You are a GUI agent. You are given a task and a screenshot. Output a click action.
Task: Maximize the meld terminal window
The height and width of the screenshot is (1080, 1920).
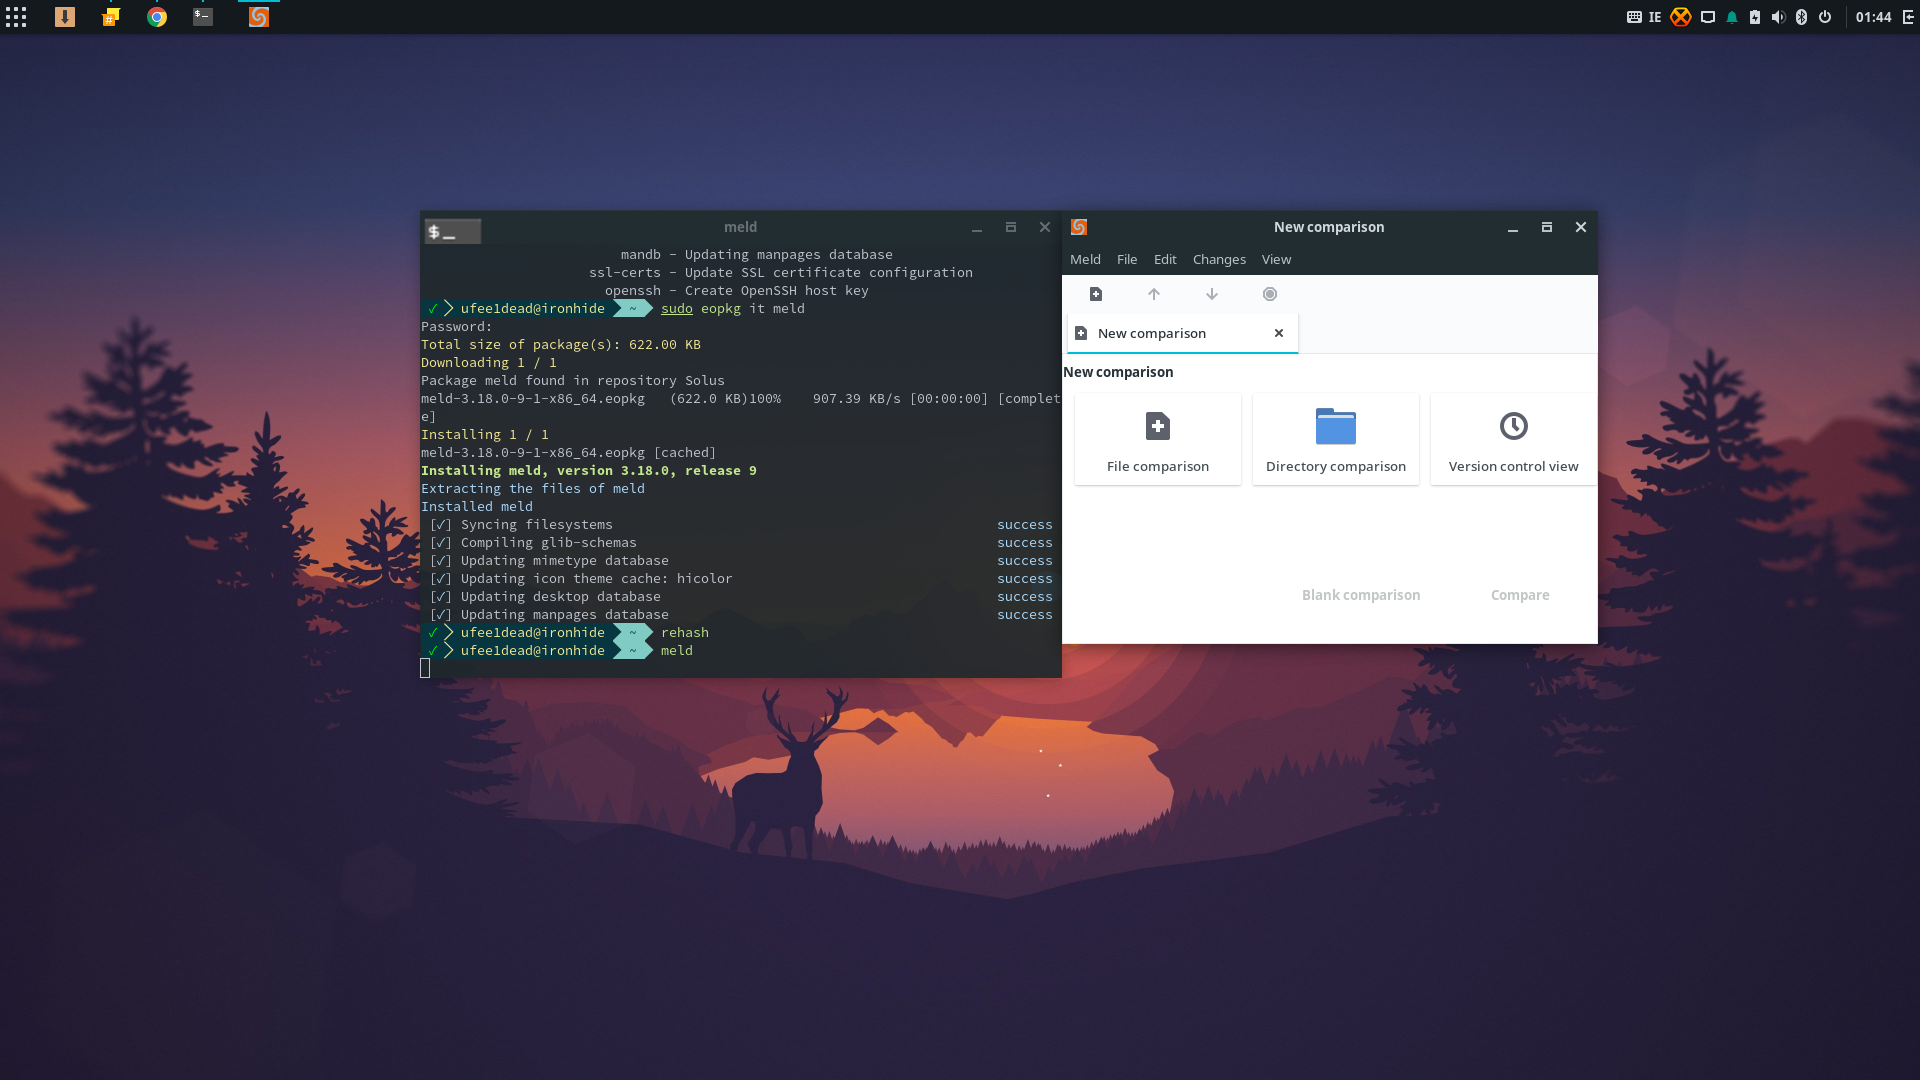click(x=1011, y=228)
